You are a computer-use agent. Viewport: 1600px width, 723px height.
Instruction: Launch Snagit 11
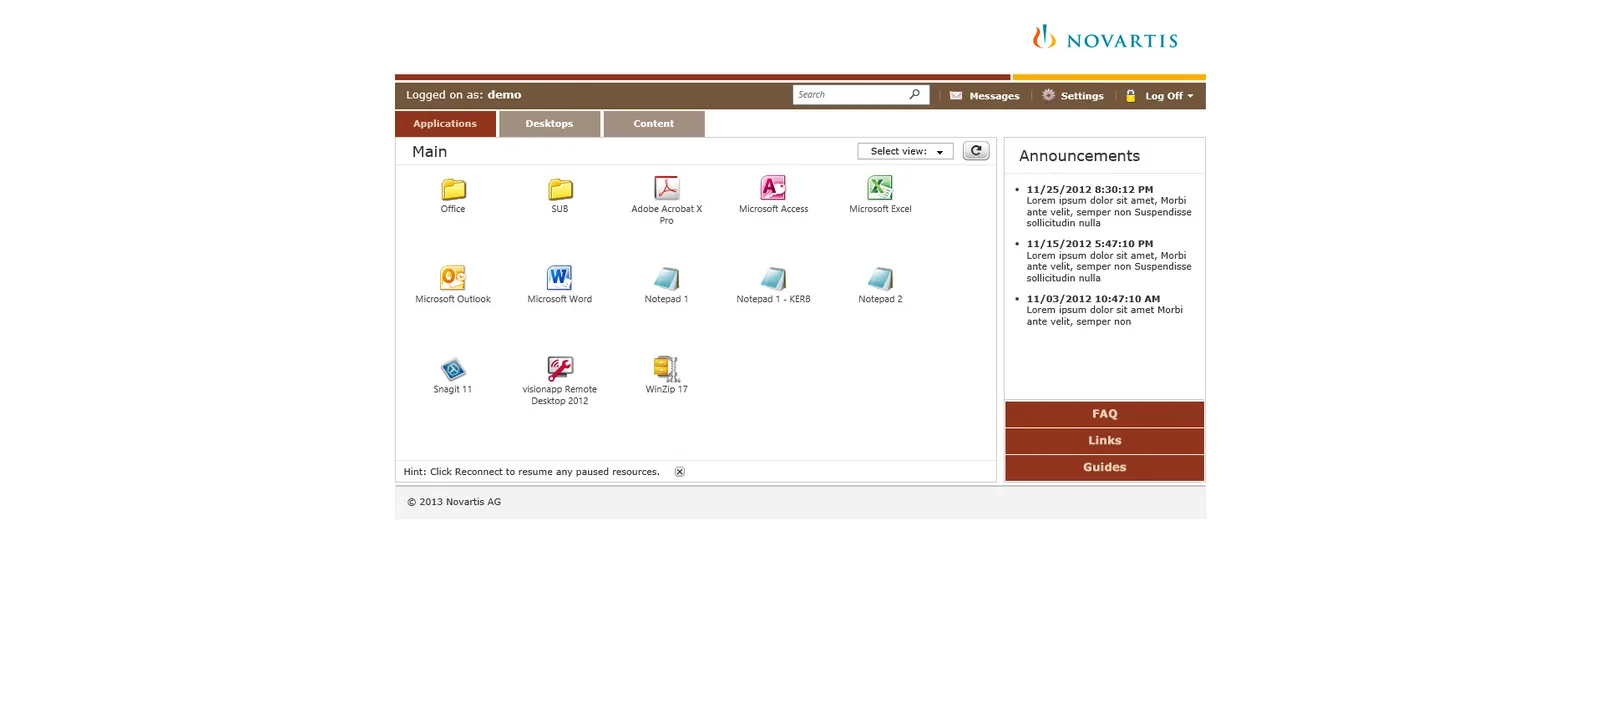click(453, 369)
